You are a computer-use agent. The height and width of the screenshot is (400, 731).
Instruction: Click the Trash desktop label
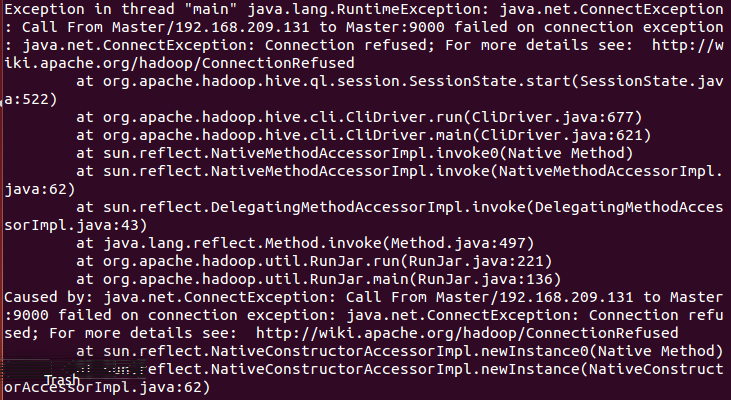(x=62, y=381)
